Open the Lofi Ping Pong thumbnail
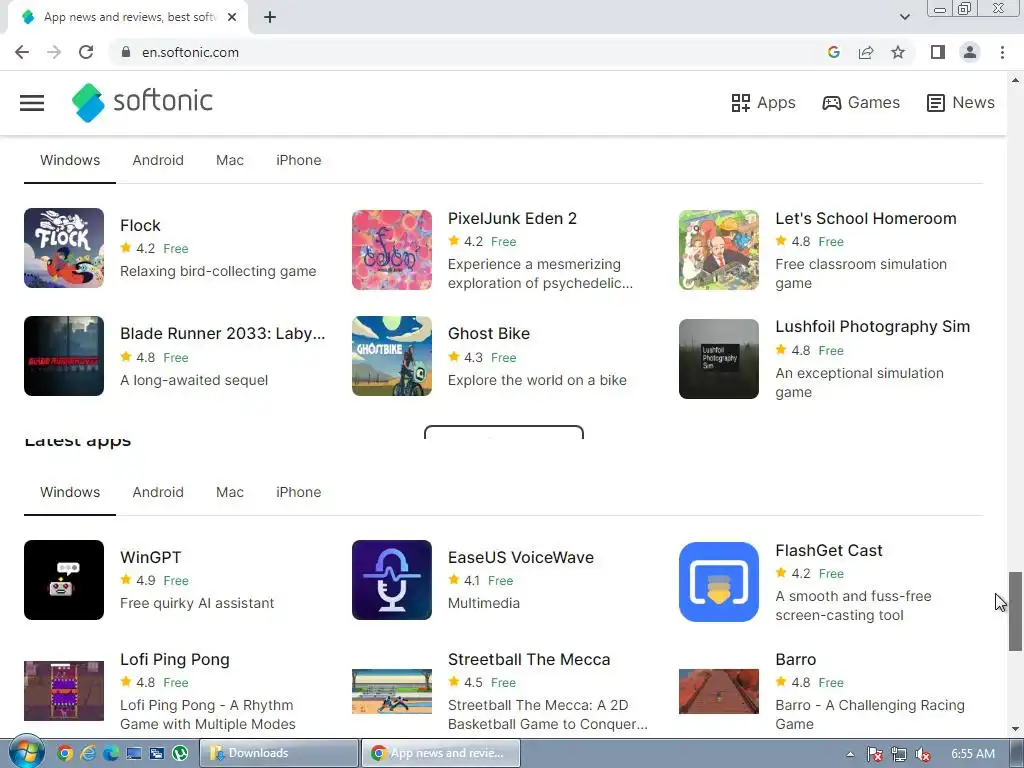The width and height of the screenshot is (1024, 768). click(64, 691)
